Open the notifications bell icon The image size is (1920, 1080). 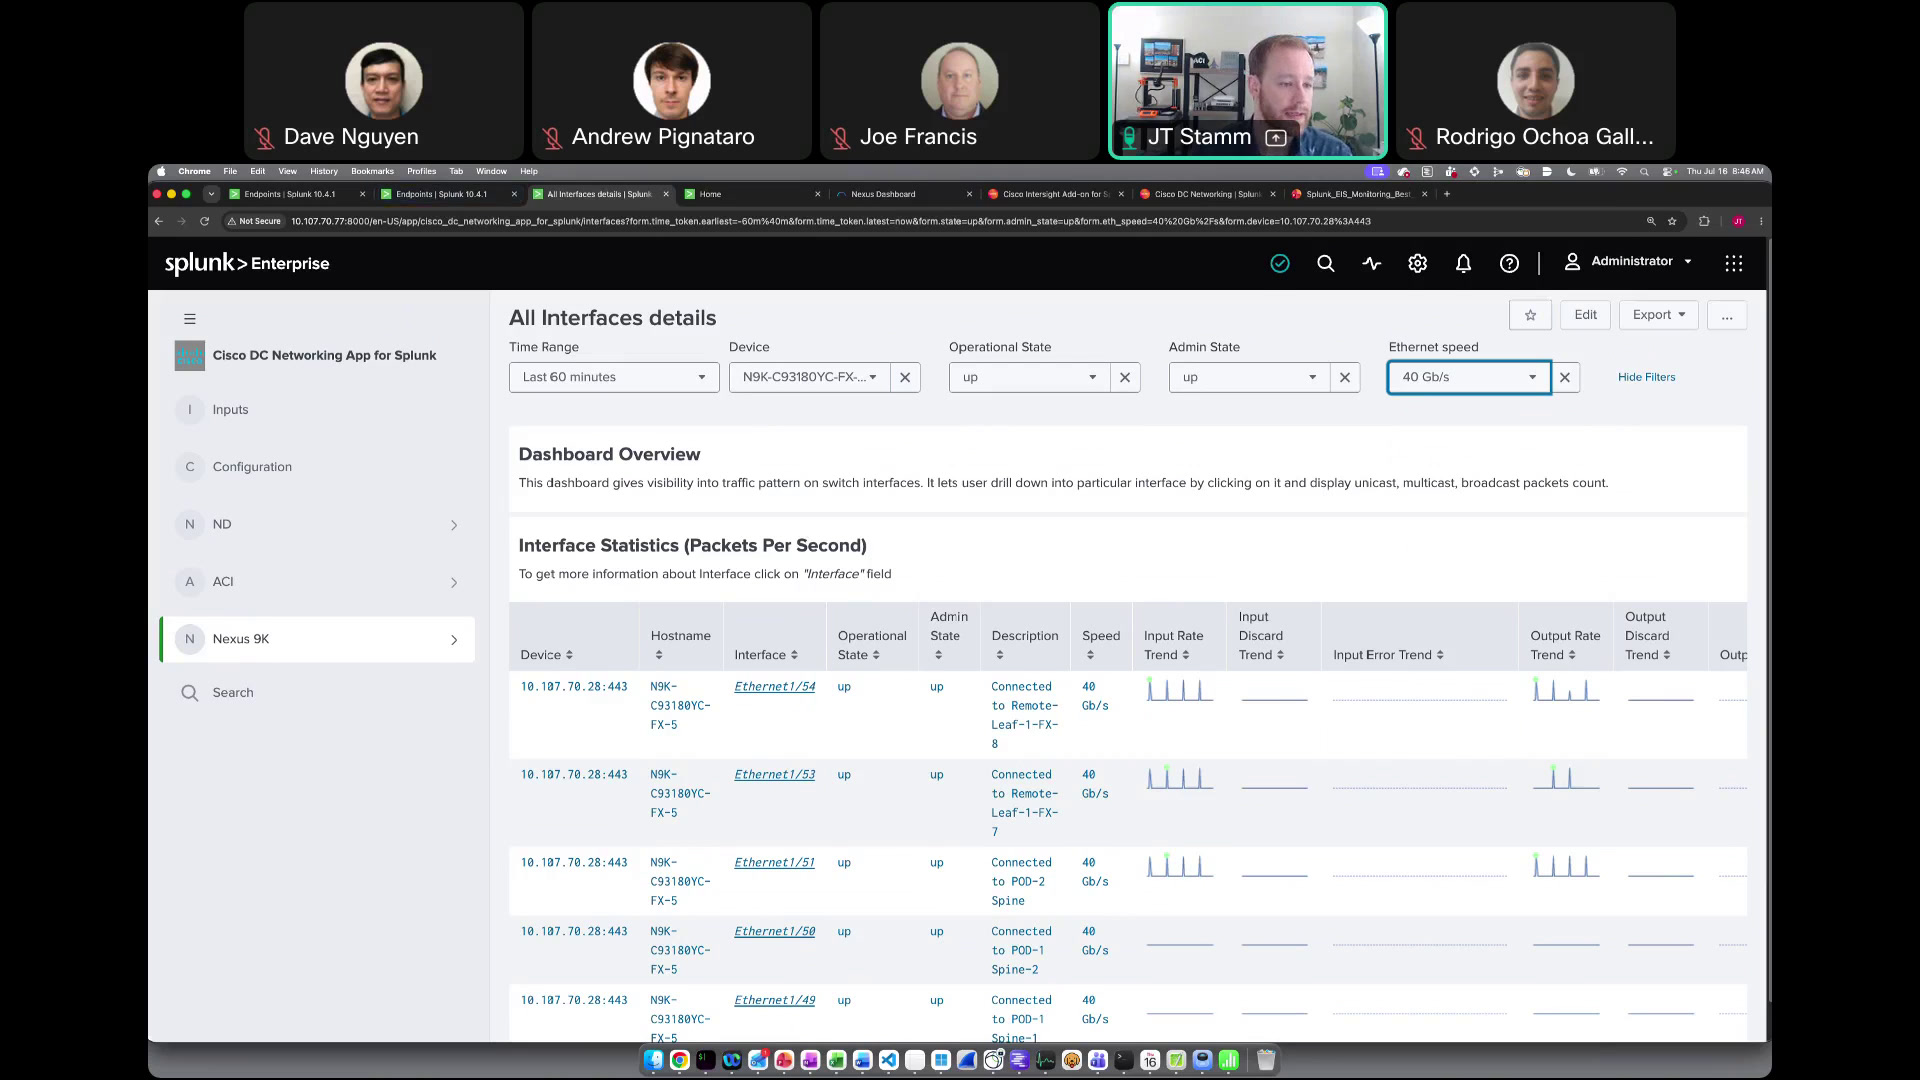point(1464,264)
